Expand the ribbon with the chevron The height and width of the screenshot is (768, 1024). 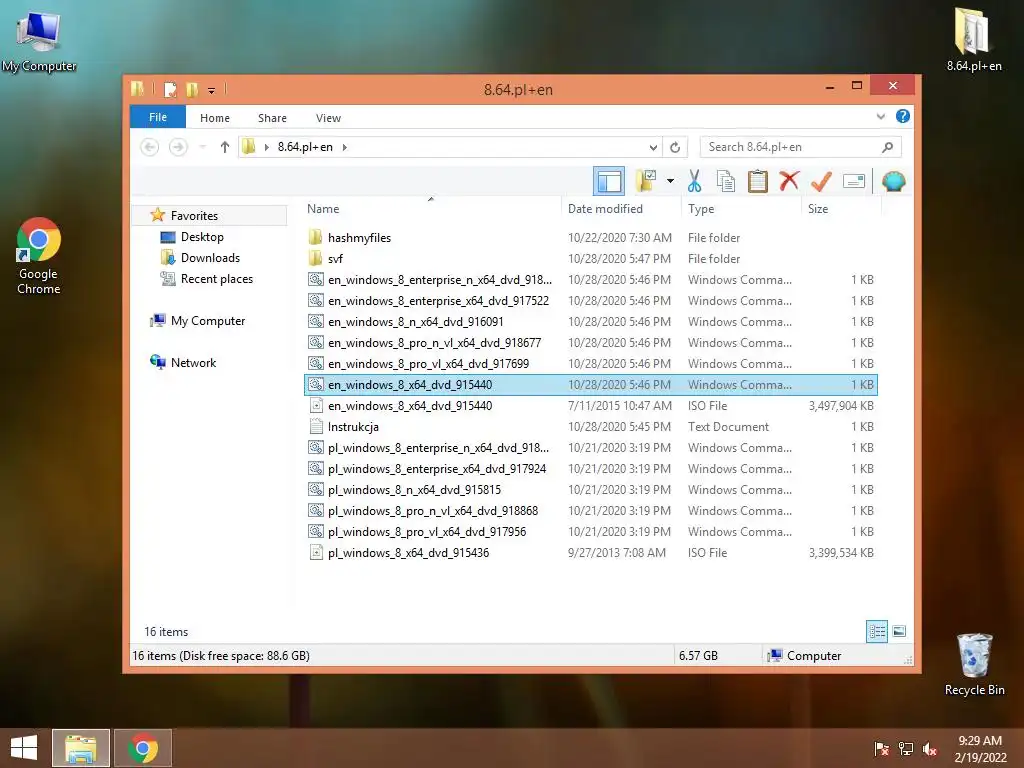(x=880, y=116)
